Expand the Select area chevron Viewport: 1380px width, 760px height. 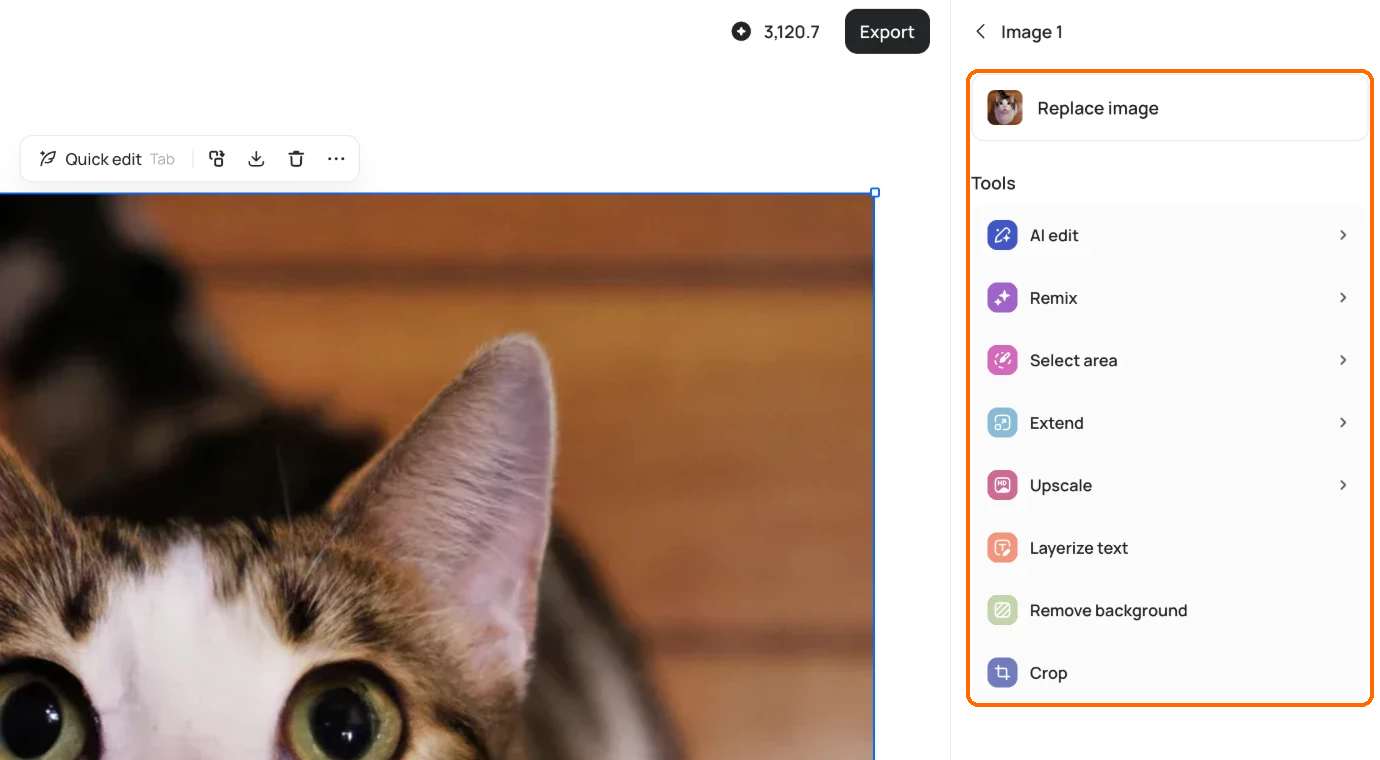click(x=1343, y=360)
